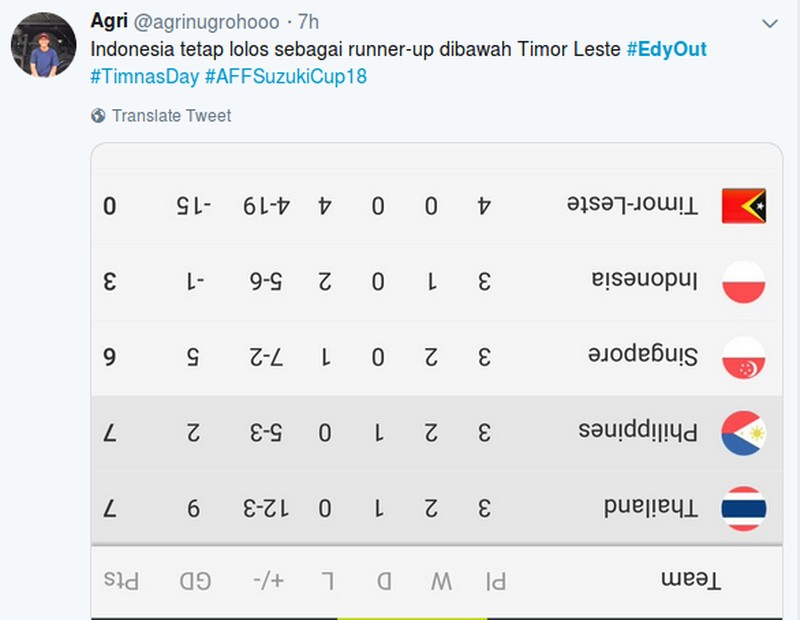Click the Philippines row in the standings

pyautogui.click(x=437, y=433)
